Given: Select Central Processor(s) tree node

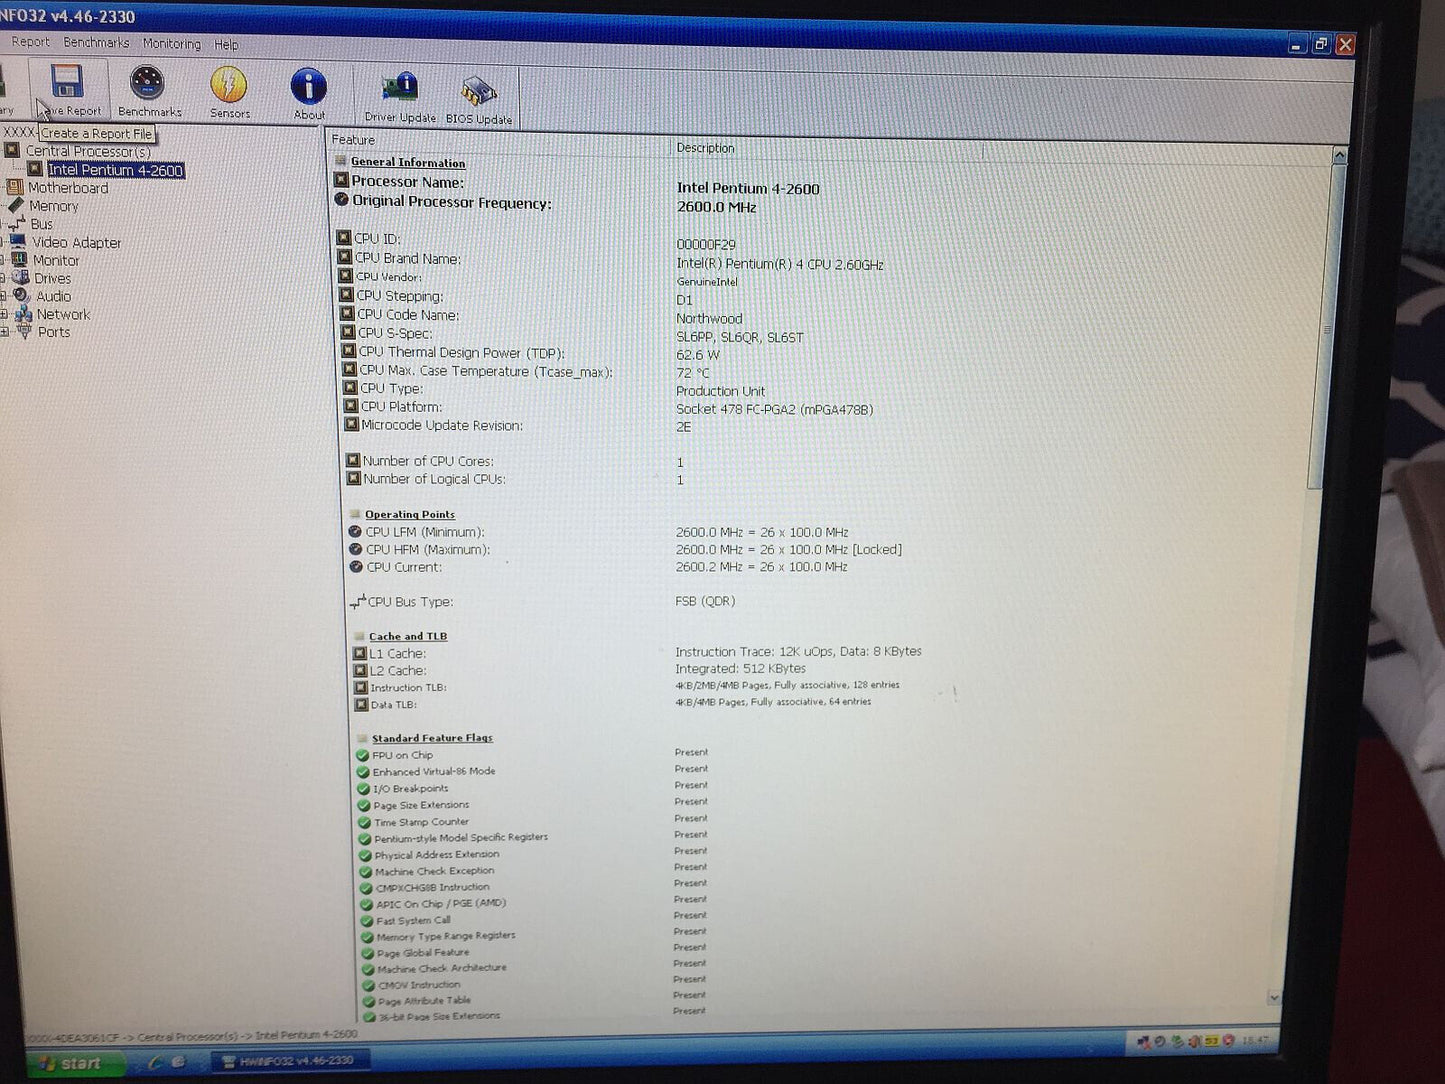Looking at the screenshot, I should pos(88,151).
